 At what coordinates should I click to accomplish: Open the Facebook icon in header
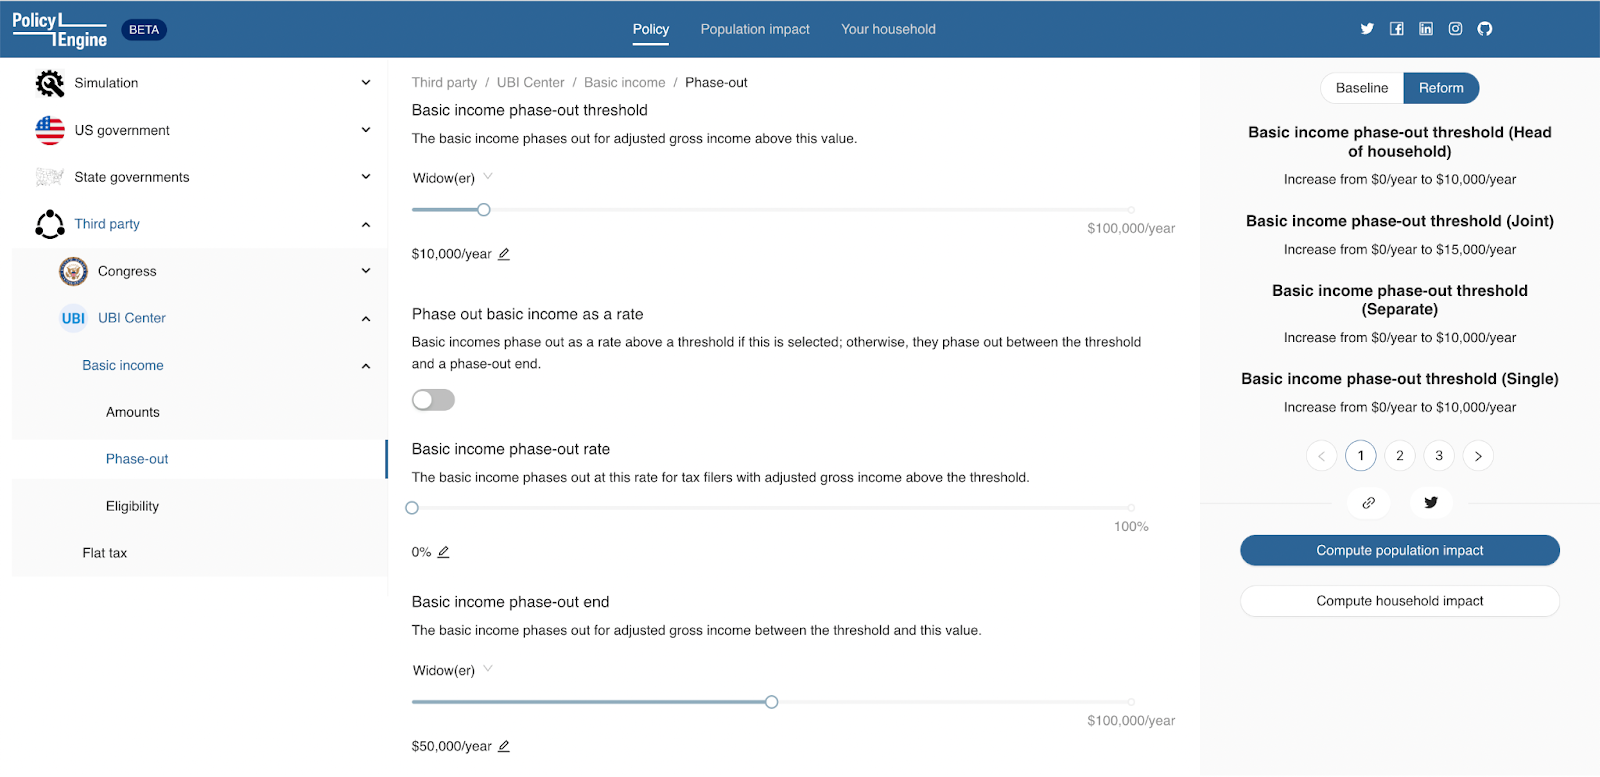[x=1397, y=29]
